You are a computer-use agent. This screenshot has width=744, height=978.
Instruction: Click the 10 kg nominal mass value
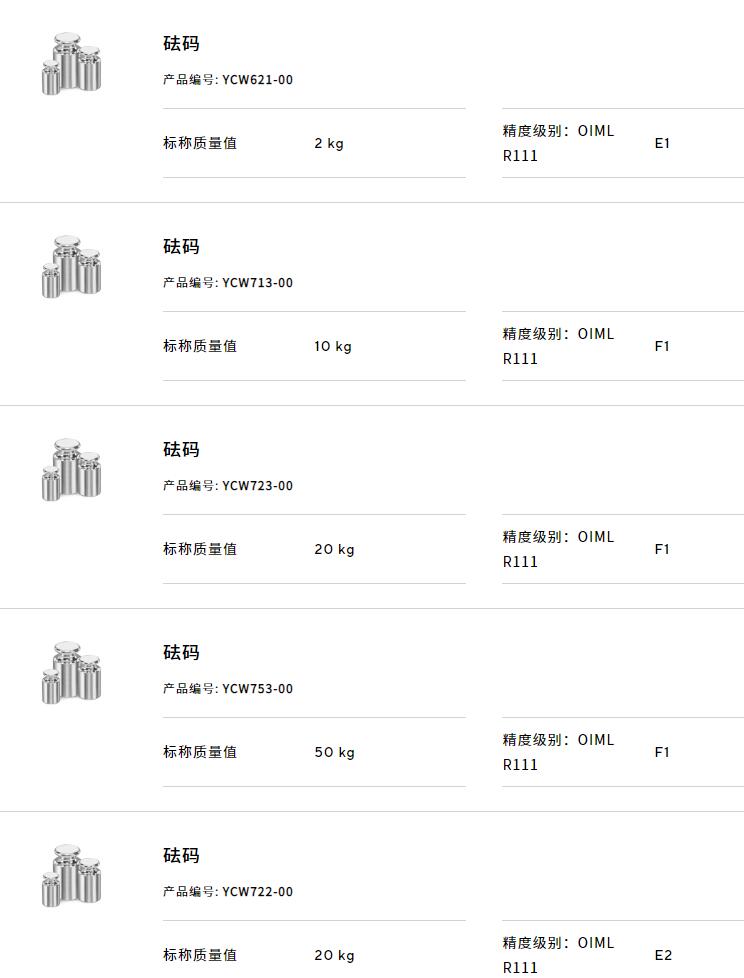(x=332, y=346)
